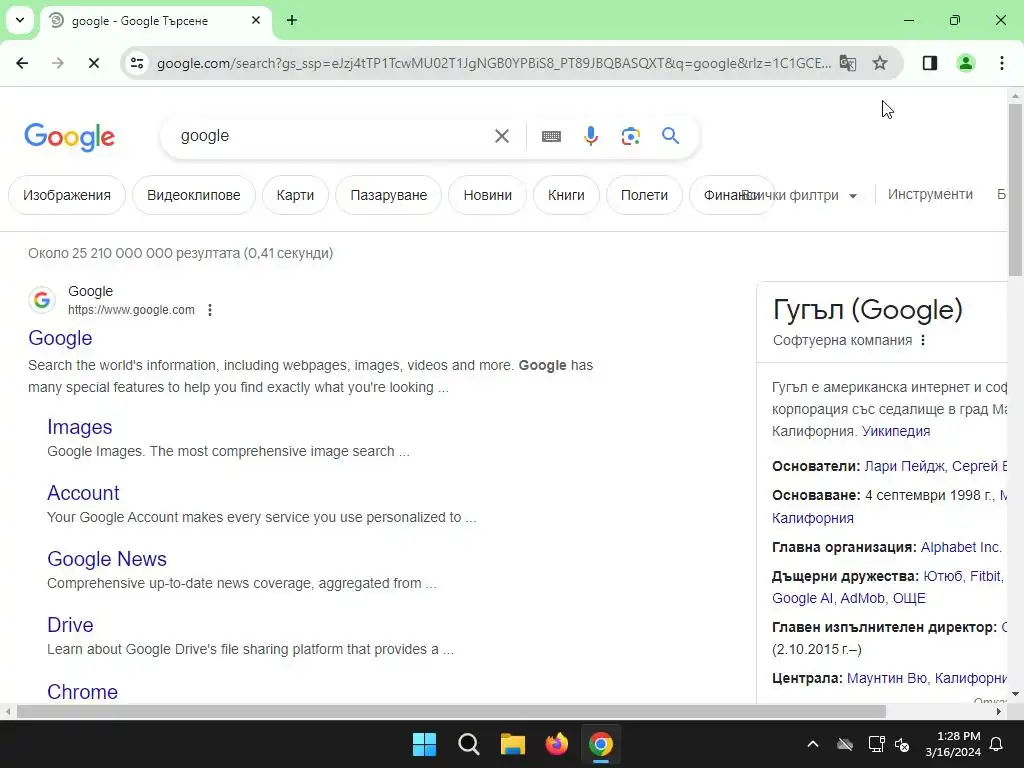The image size is (1024, 768).
Task: Open a new browser tab
Action: click(x=292, y=20)
